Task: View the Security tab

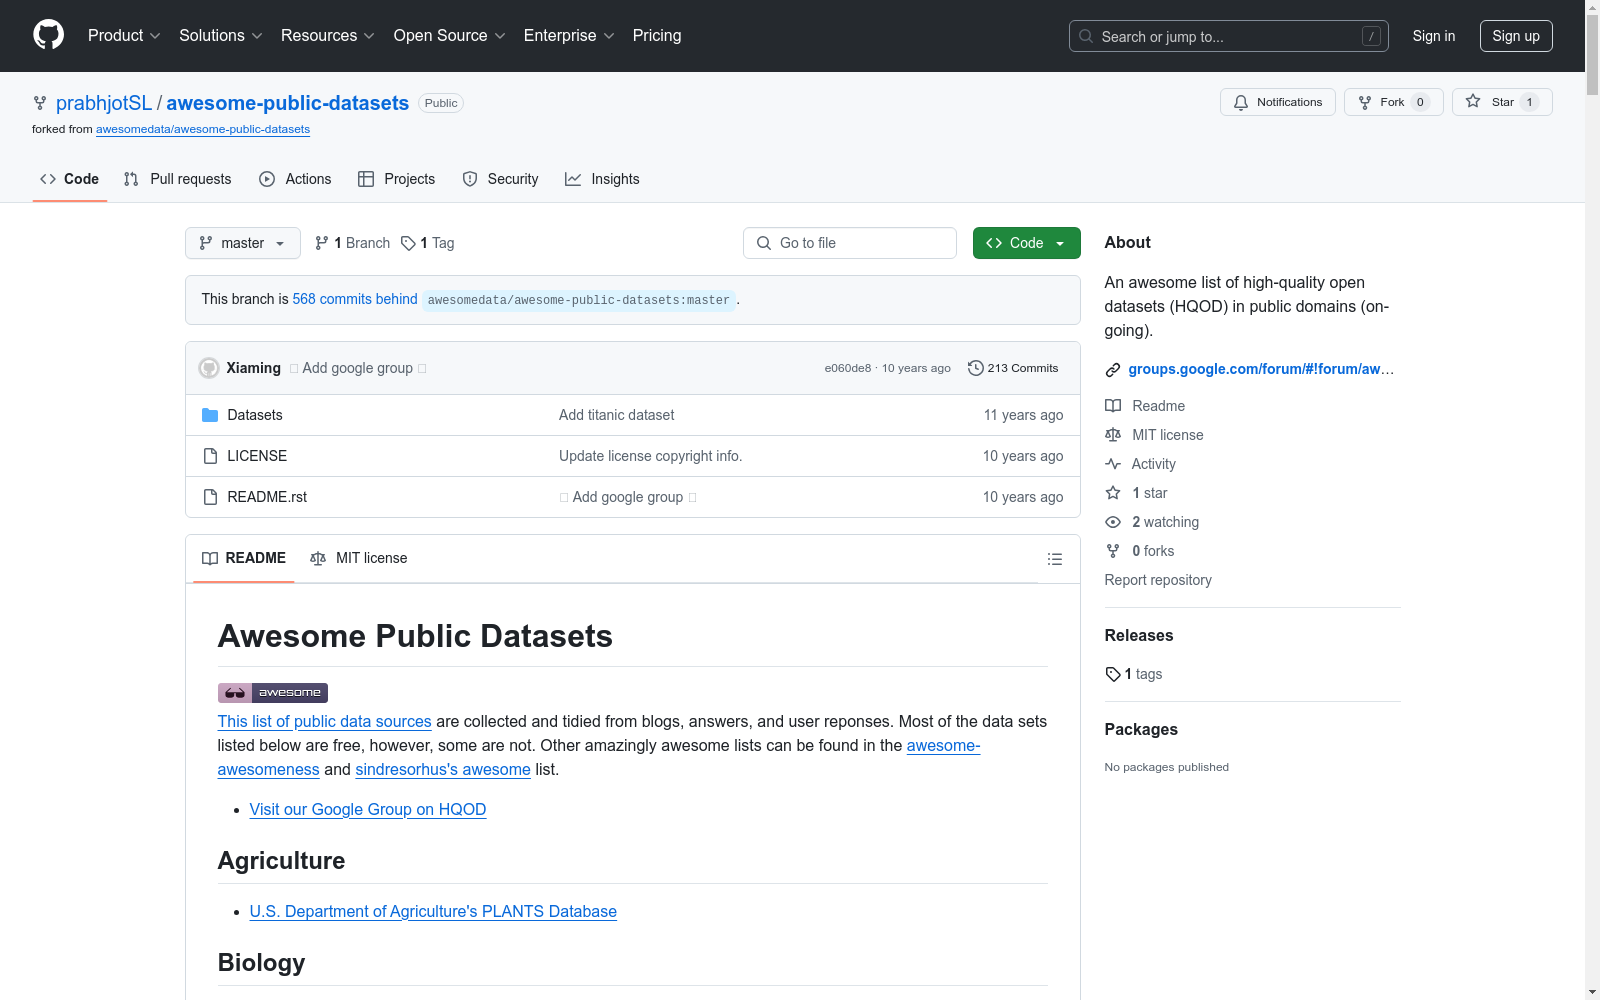Action: point(500,179)
